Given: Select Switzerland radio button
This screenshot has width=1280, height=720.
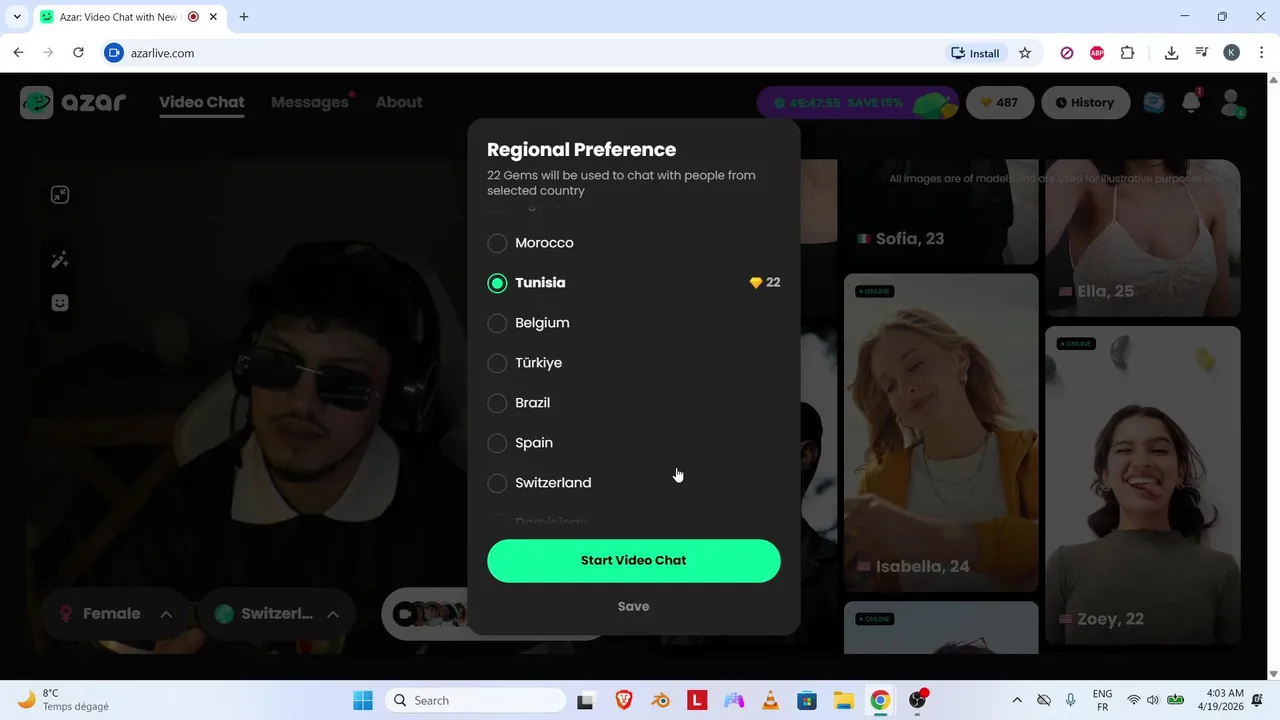Looking at the screenshot, I should click(497, 483).
